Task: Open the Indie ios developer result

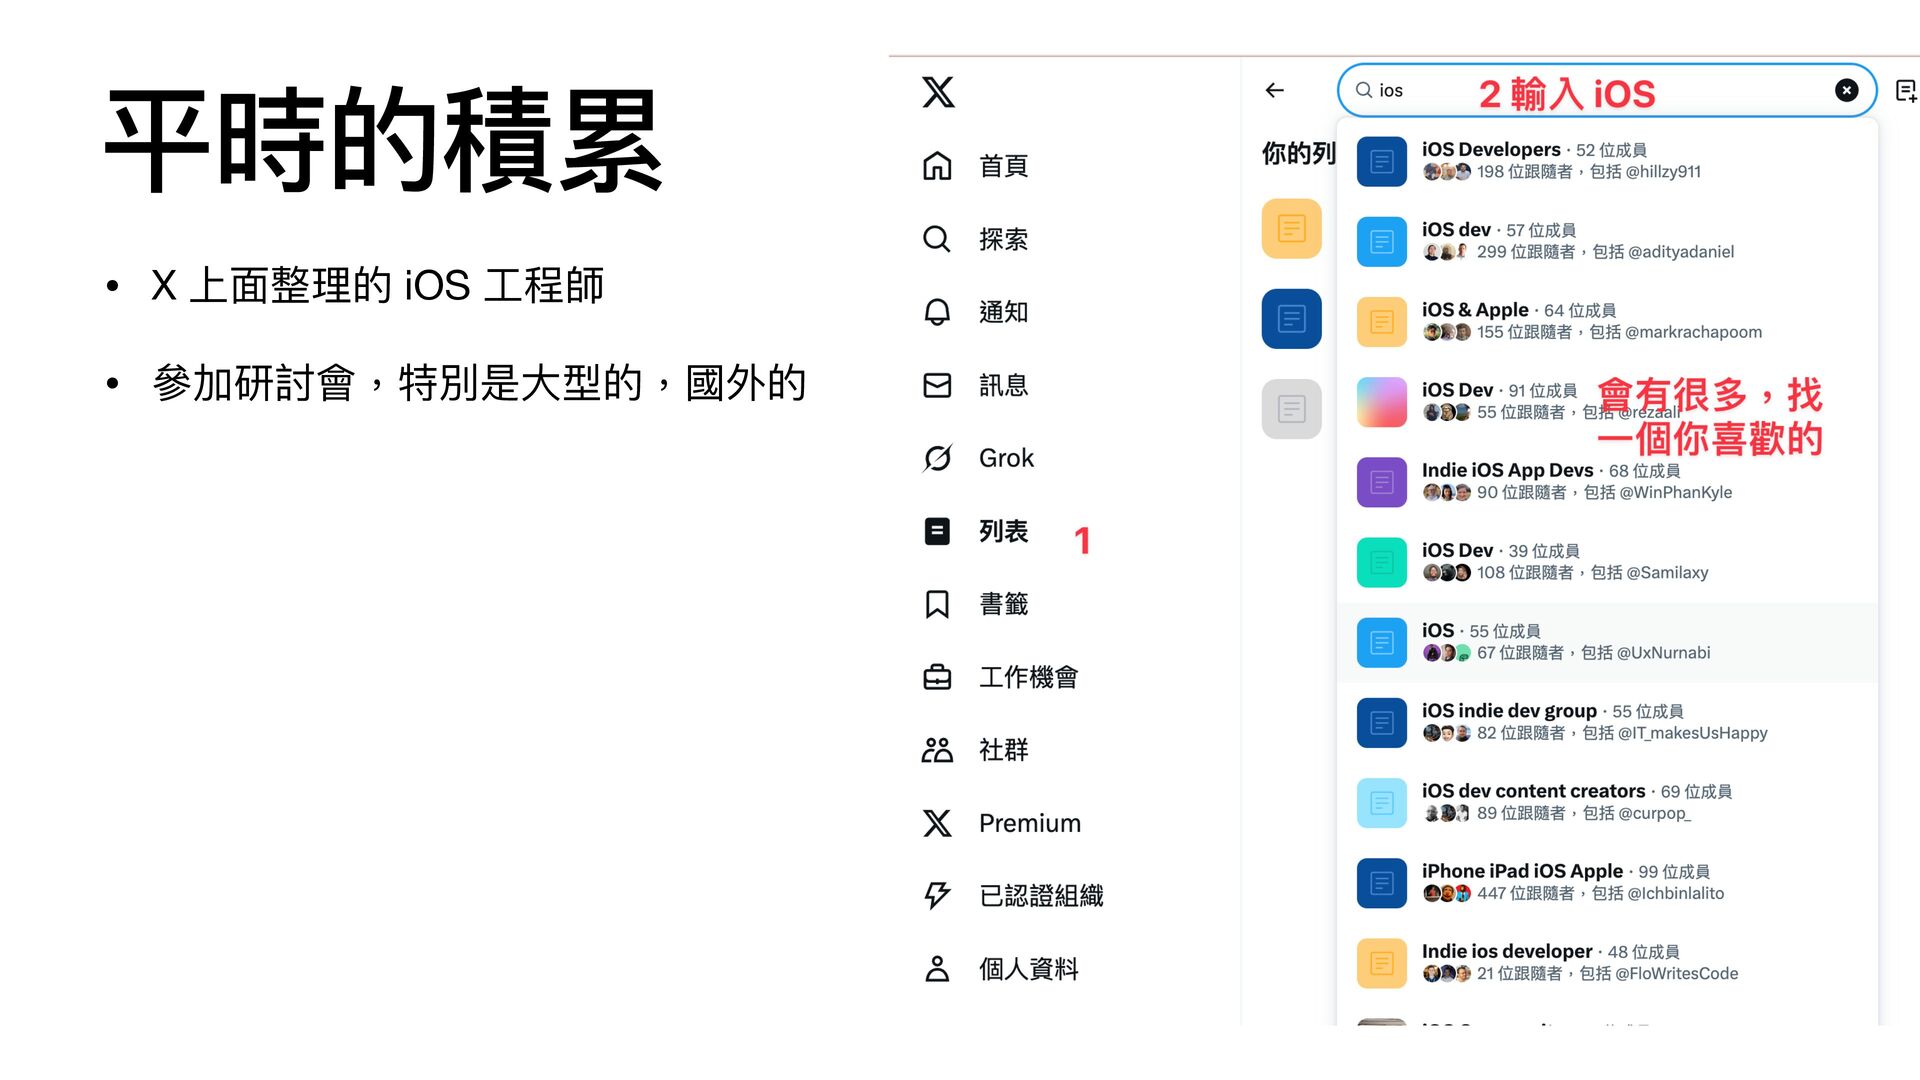Action: click(1607, 963)
